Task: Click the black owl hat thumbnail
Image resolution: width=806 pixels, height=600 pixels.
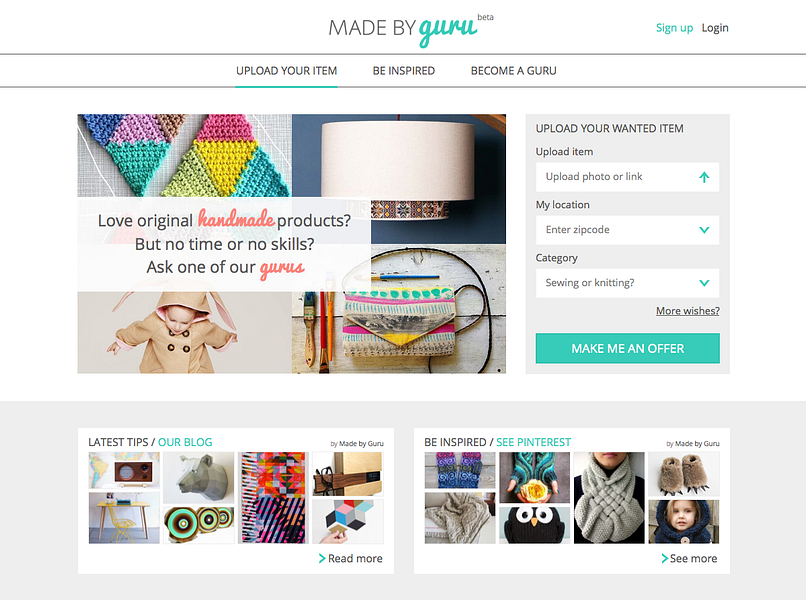Action: coord(534,525)
